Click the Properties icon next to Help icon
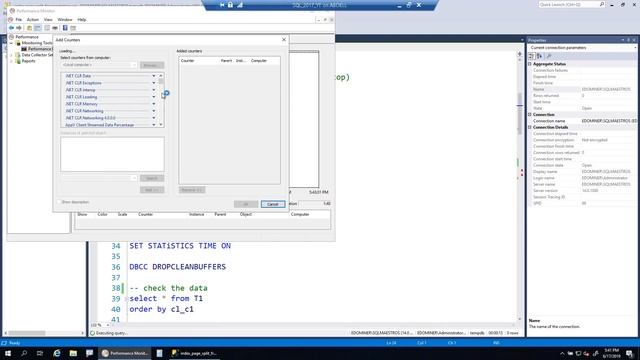640x360 pixels. click(73, 28)
